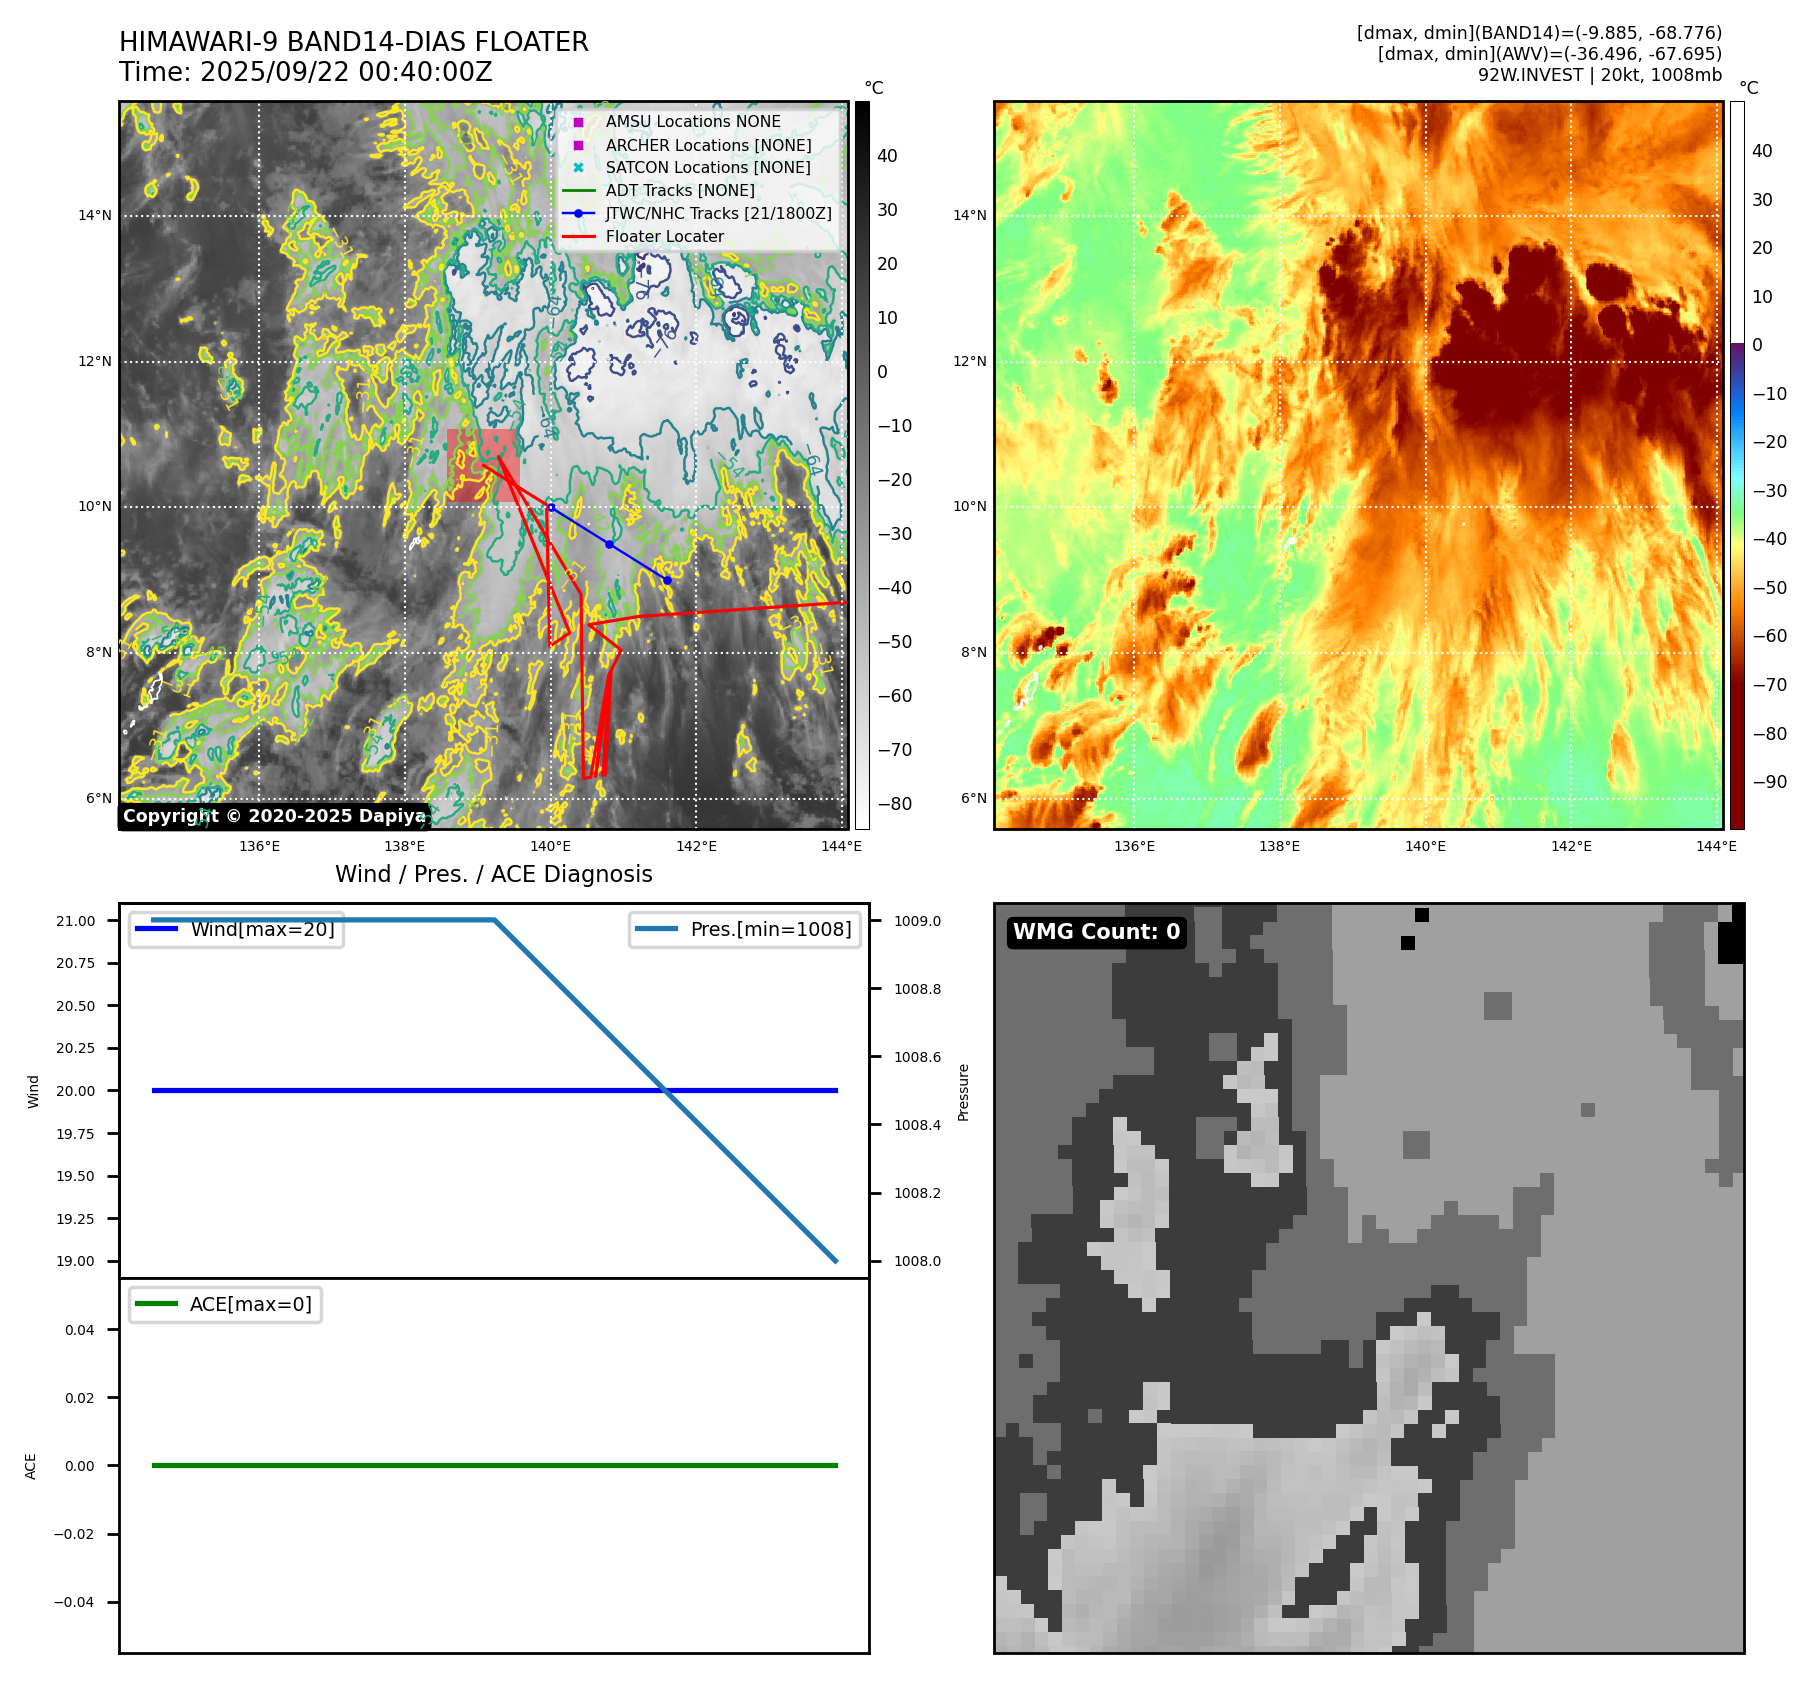
Task: Click the horizontal green ACE line in chart
Action: tap(494, 1465)
